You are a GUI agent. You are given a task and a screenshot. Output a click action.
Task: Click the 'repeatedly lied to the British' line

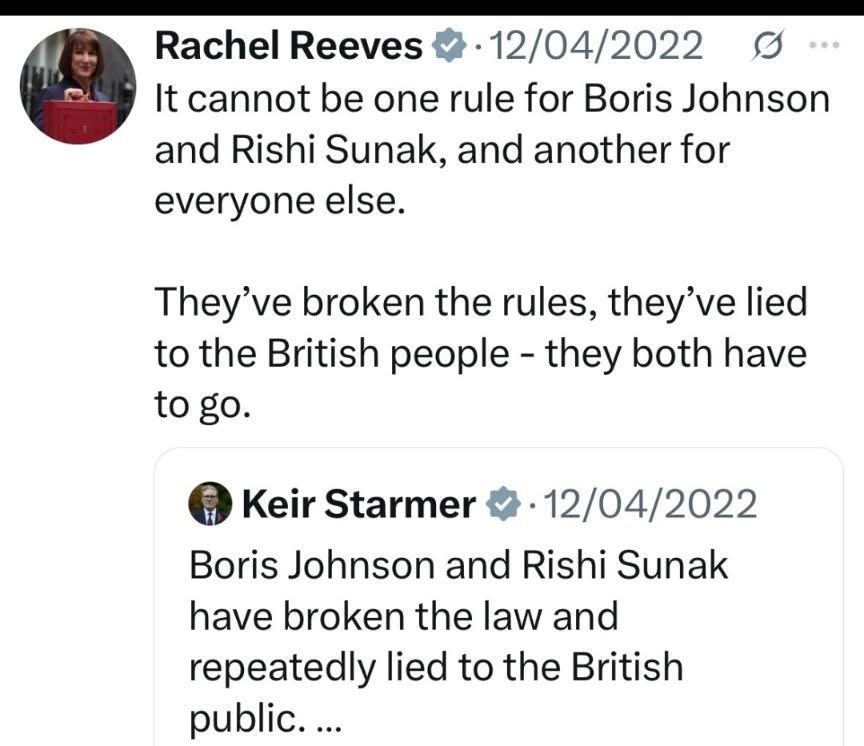coord(436,667)
